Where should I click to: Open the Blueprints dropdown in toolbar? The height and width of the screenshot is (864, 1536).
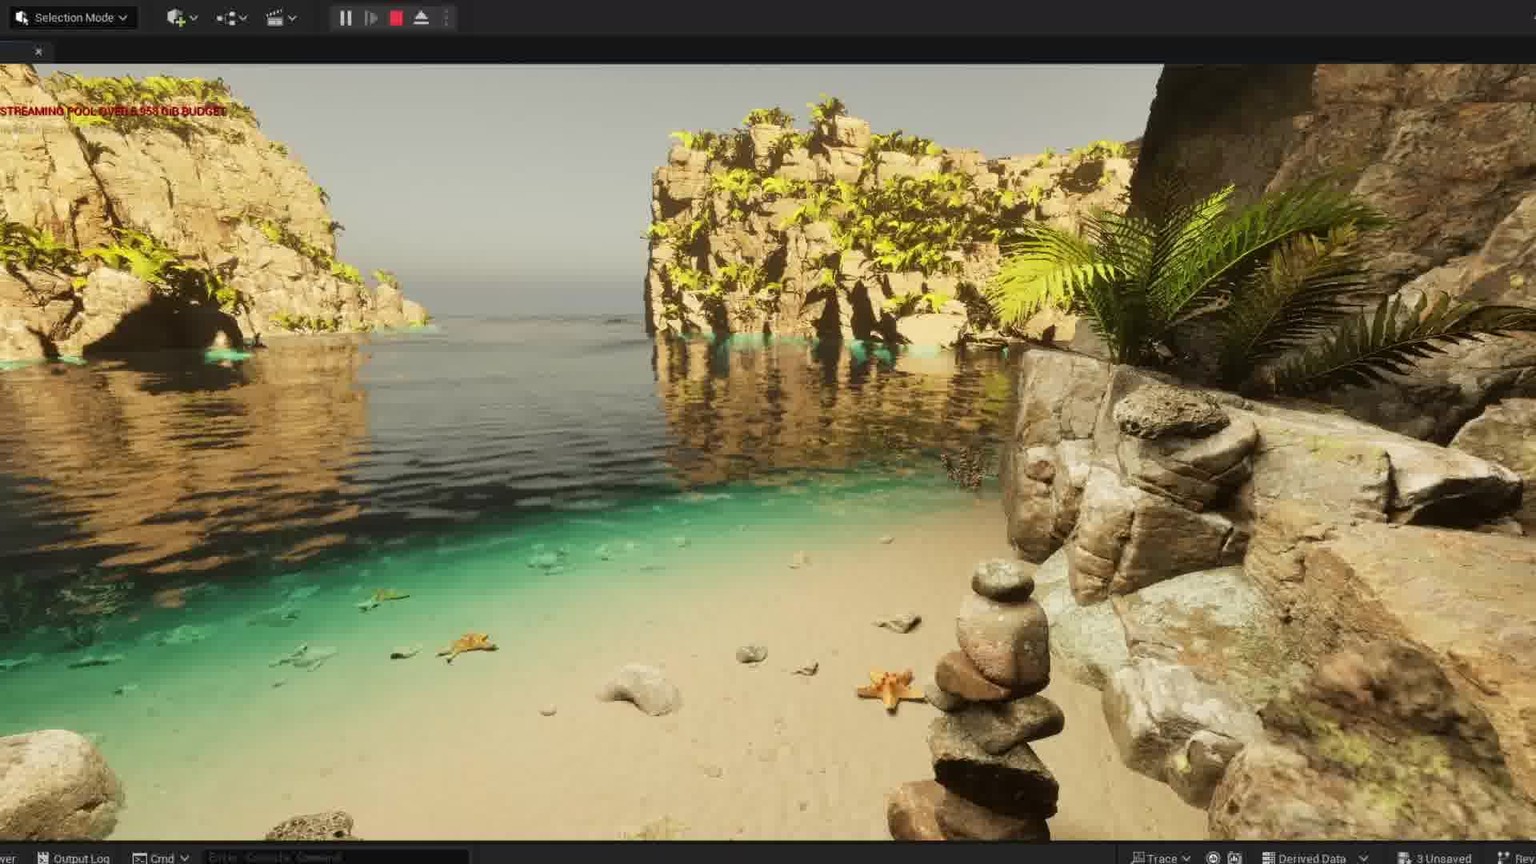tap(231, 18)
